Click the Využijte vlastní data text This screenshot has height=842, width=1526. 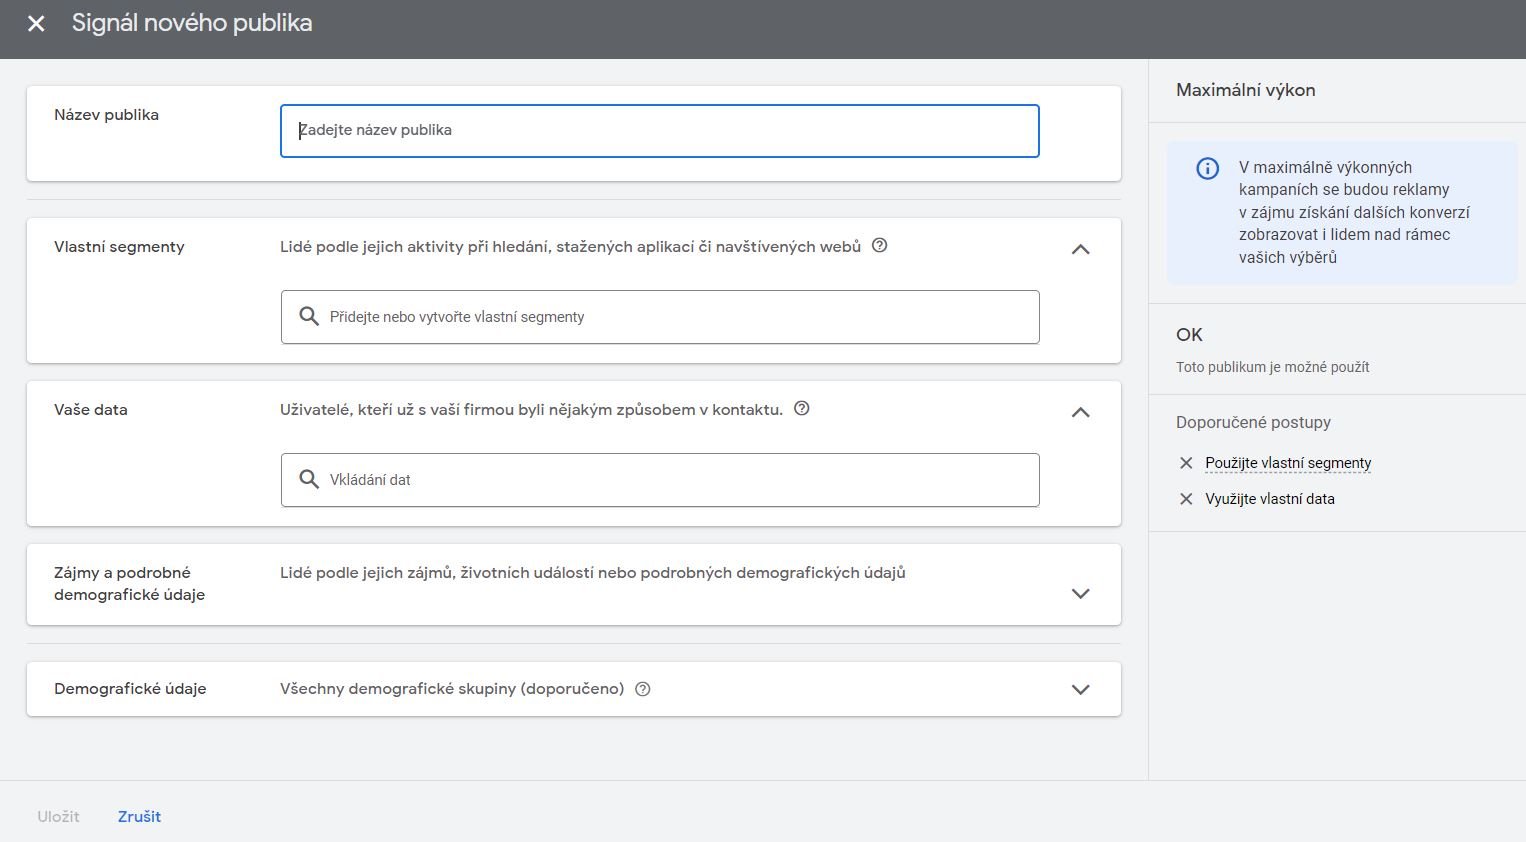1270,499
